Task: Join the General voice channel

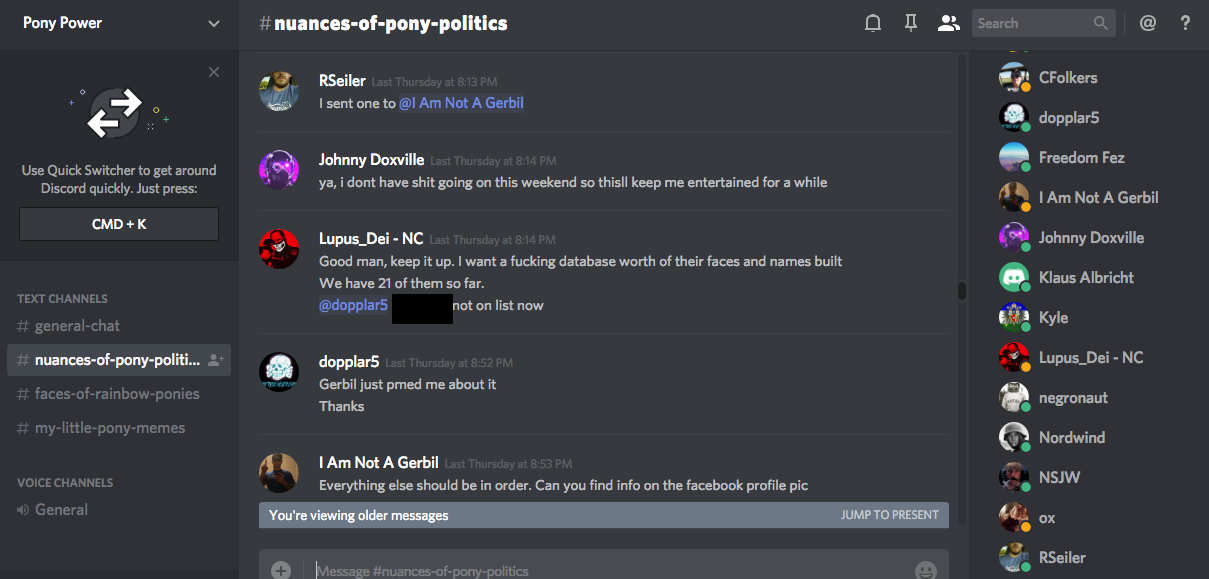Action: click(x=61, y=510)
